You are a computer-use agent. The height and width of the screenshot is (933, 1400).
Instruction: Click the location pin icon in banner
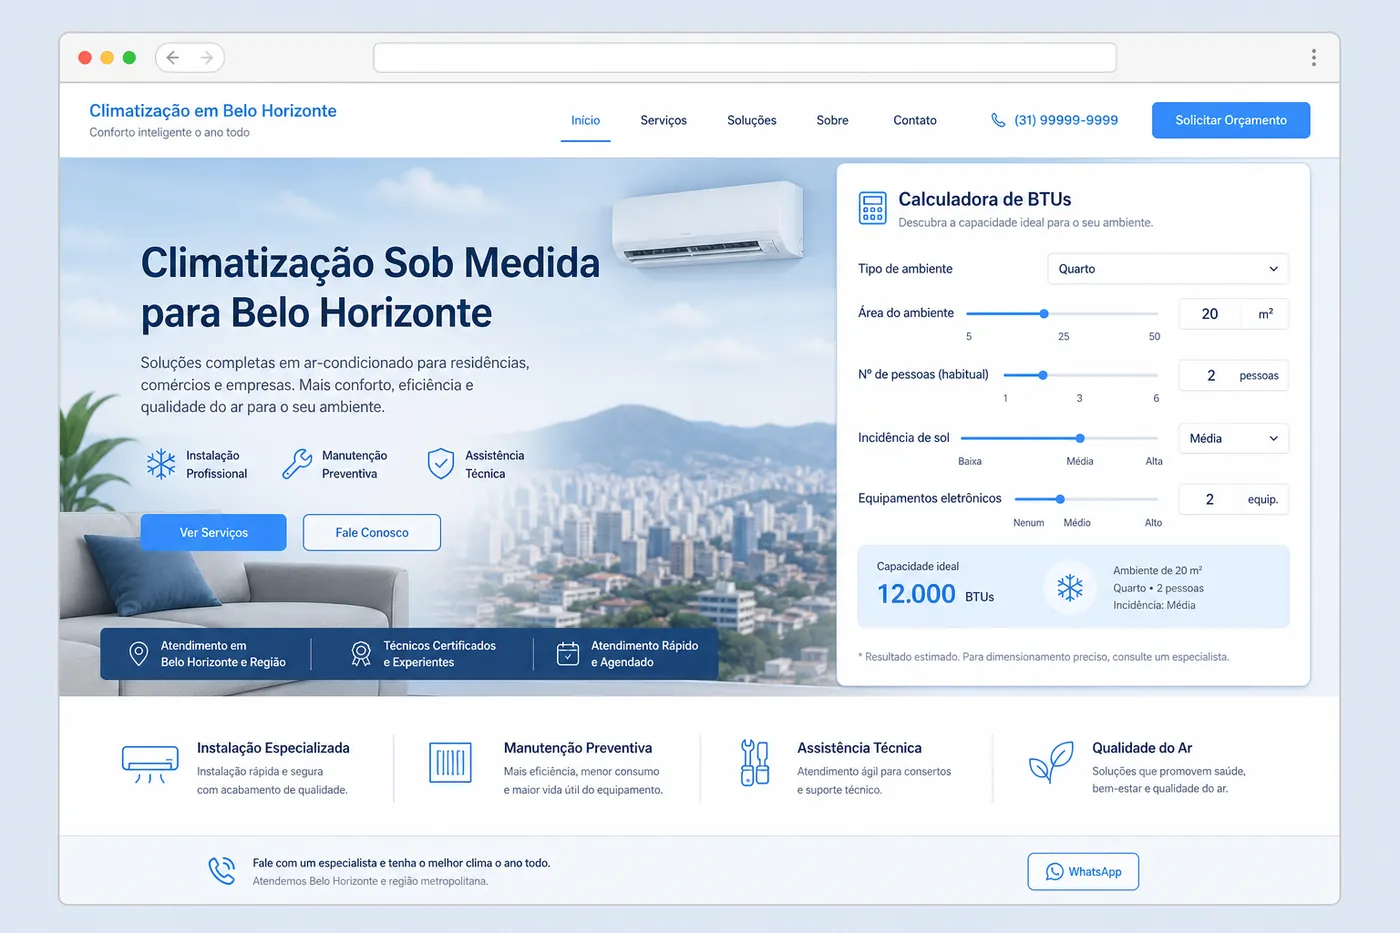click(x=139, y=654)
